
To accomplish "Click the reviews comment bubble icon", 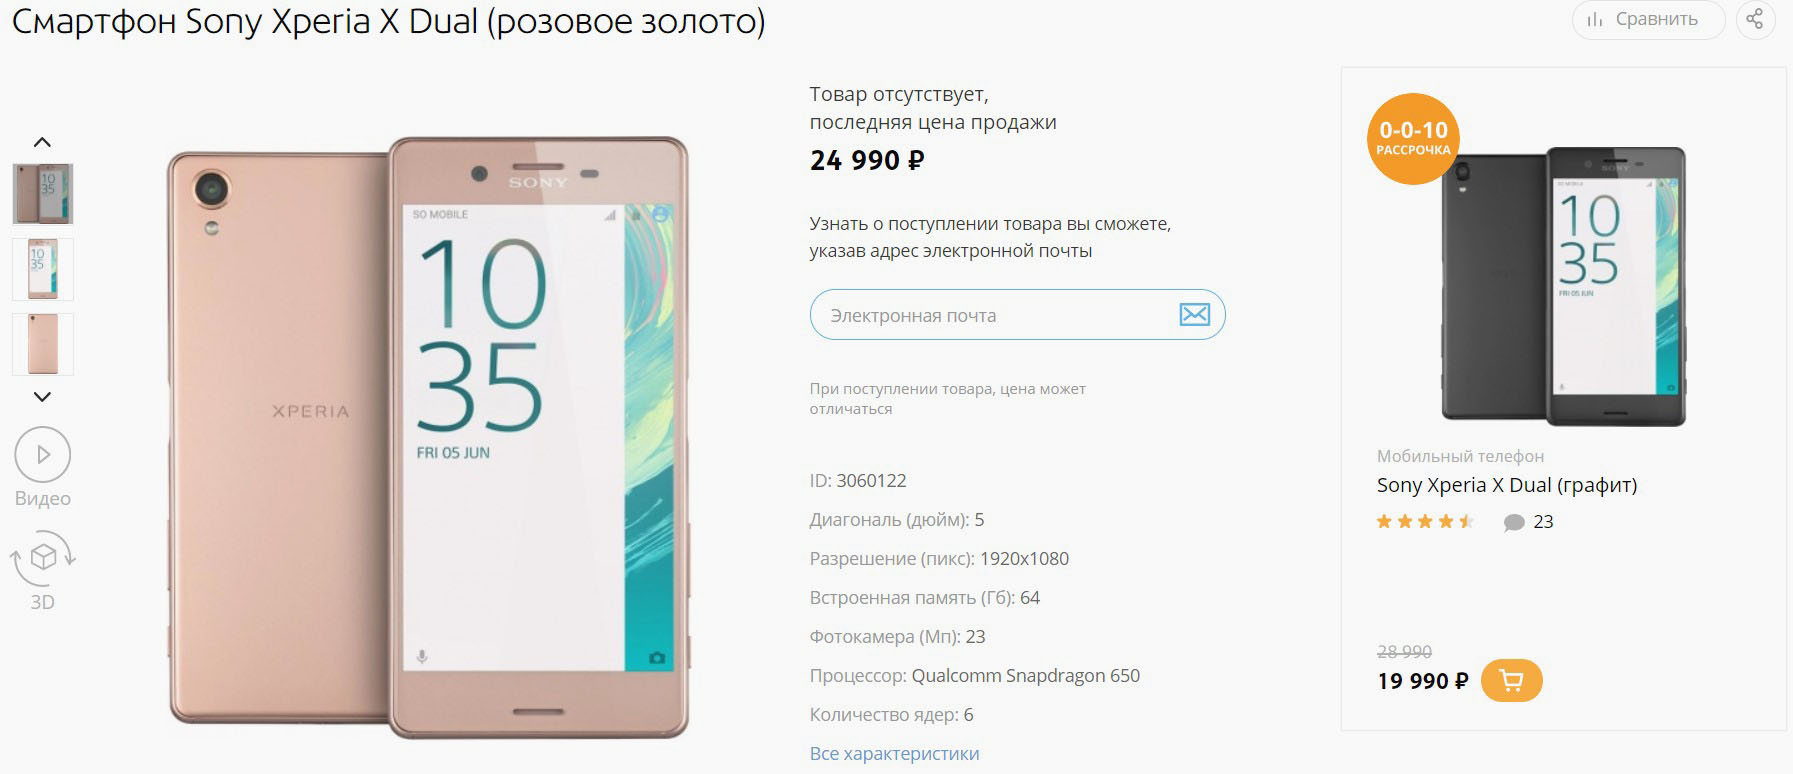I will 1514,522.
